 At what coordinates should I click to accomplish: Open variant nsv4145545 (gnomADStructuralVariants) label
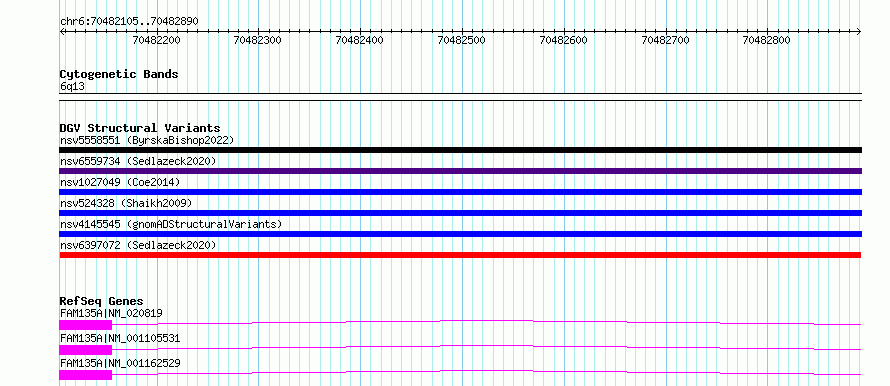click(171, 224)
